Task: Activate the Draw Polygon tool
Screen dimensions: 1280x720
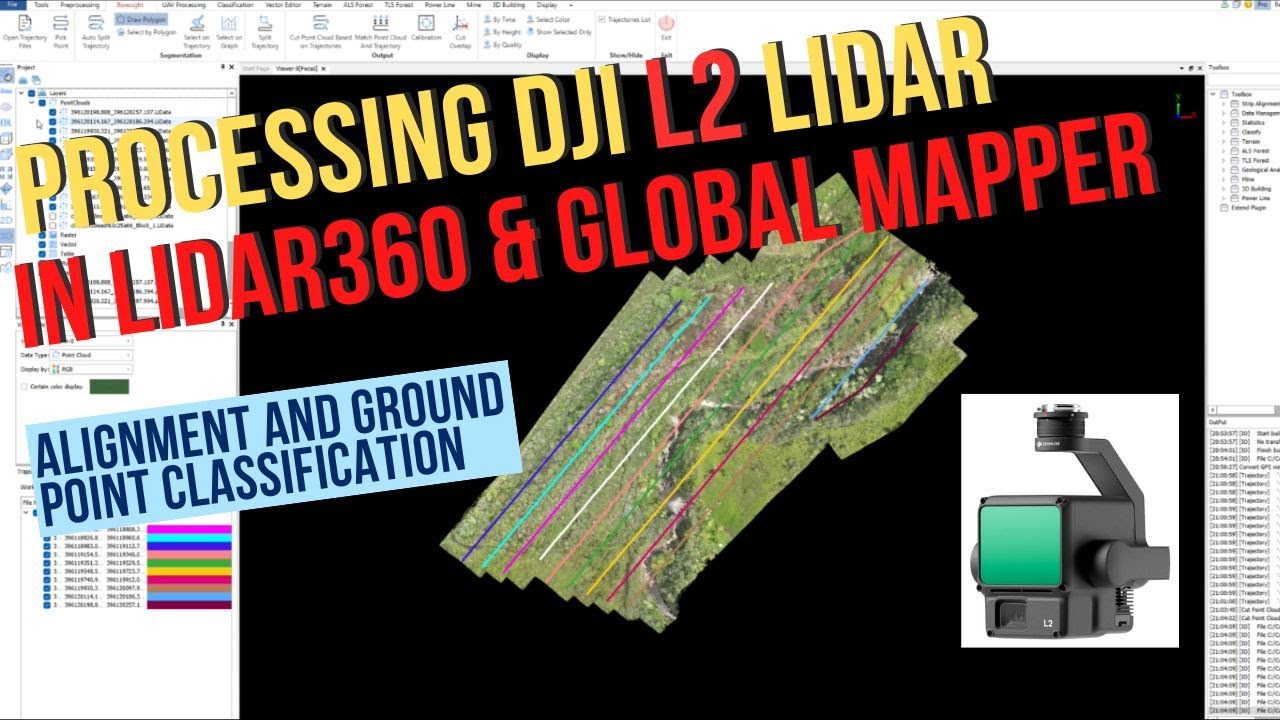Action: [141, 19]
